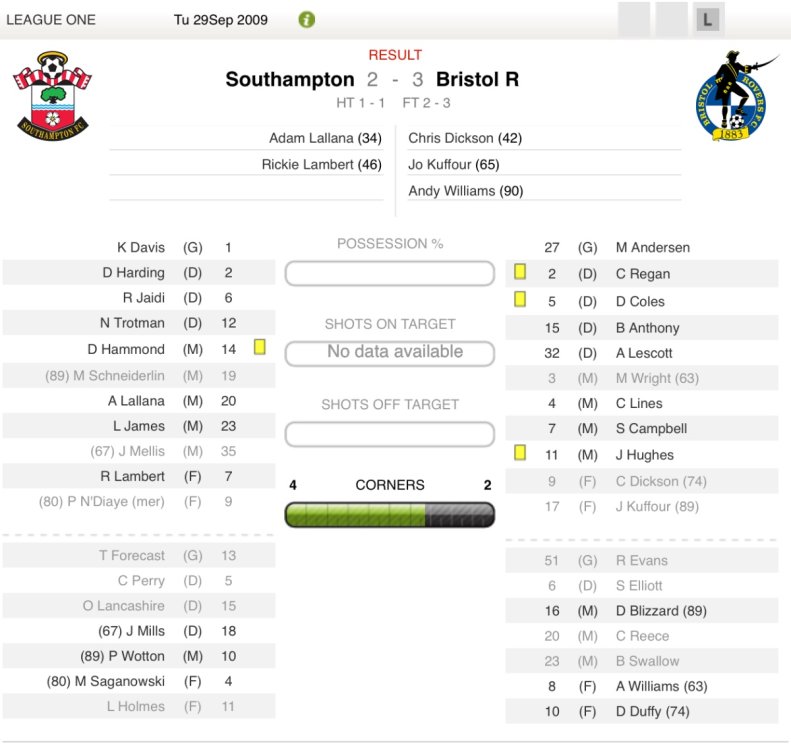
Task: Select K Davis goalkeeper row
Action: point(140,247)
